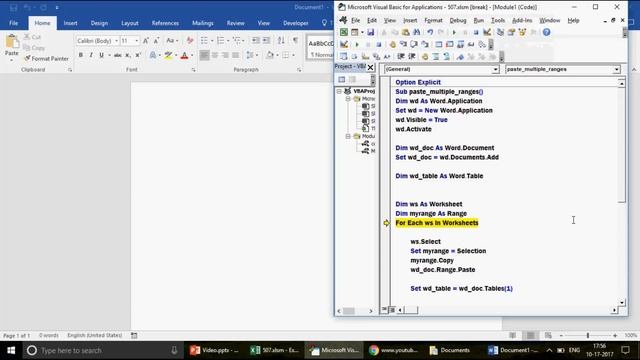Click Clear All Formatting icon in Word ribbon
The height and width of the screenshot is (360, 640).
click(190, 40)
